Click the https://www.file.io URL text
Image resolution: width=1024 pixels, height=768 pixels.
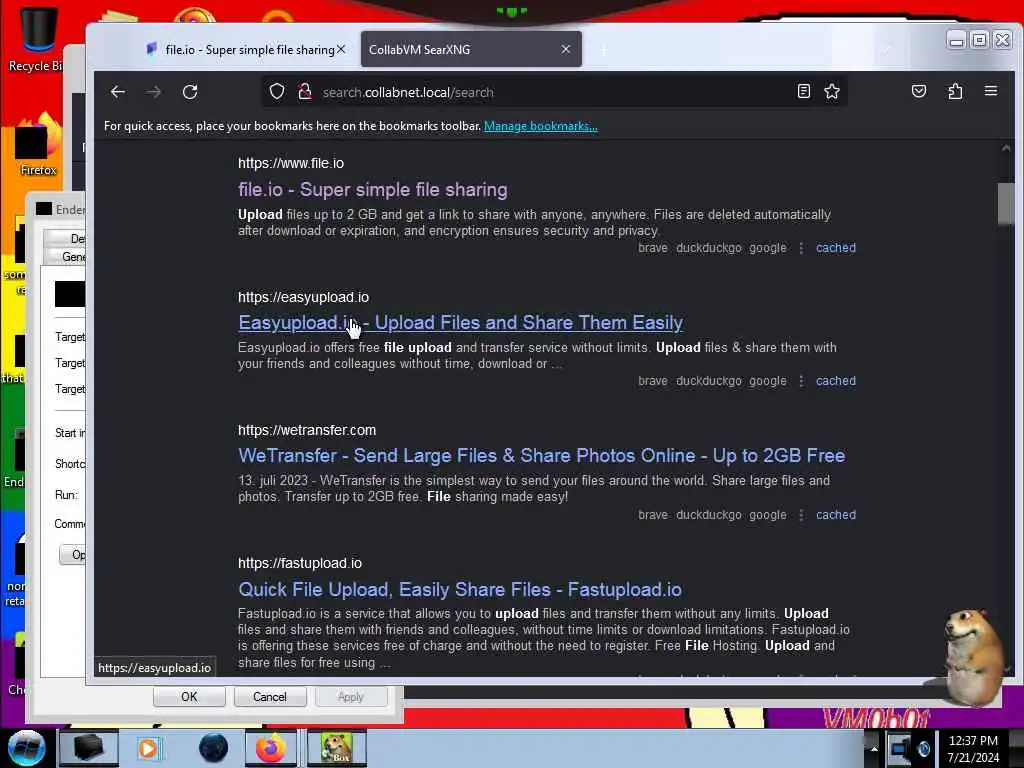[x=291, y=163]
